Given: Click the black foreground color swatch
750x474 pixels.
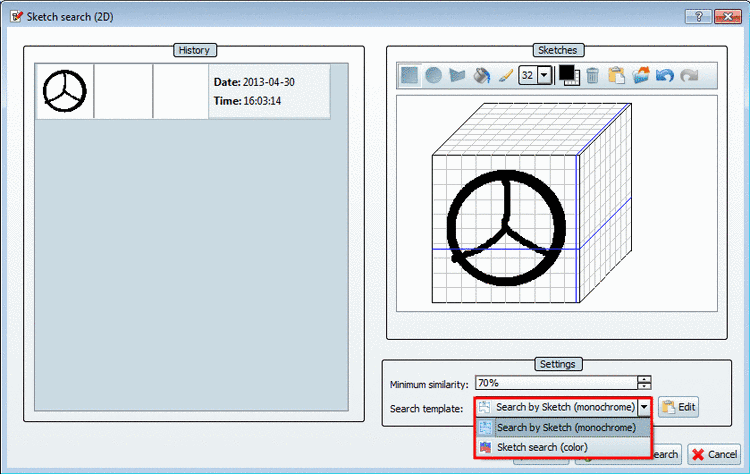Looking at the screenshot, I should click(566, 72).
